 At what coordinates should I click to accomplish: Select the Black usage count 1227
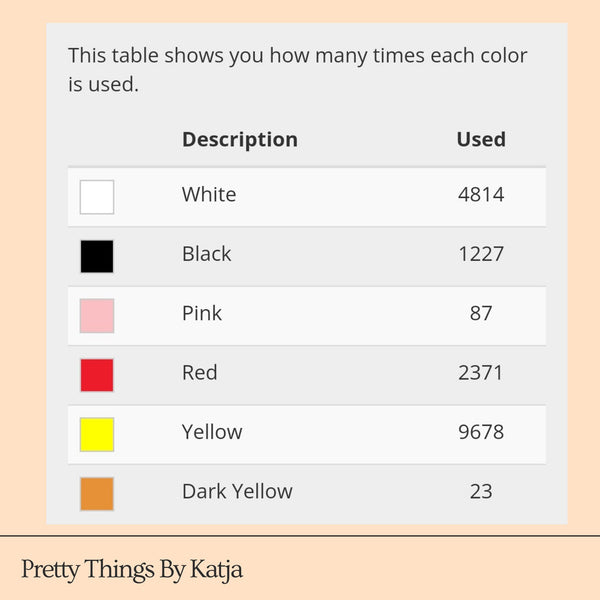click(x=481, y=254)
